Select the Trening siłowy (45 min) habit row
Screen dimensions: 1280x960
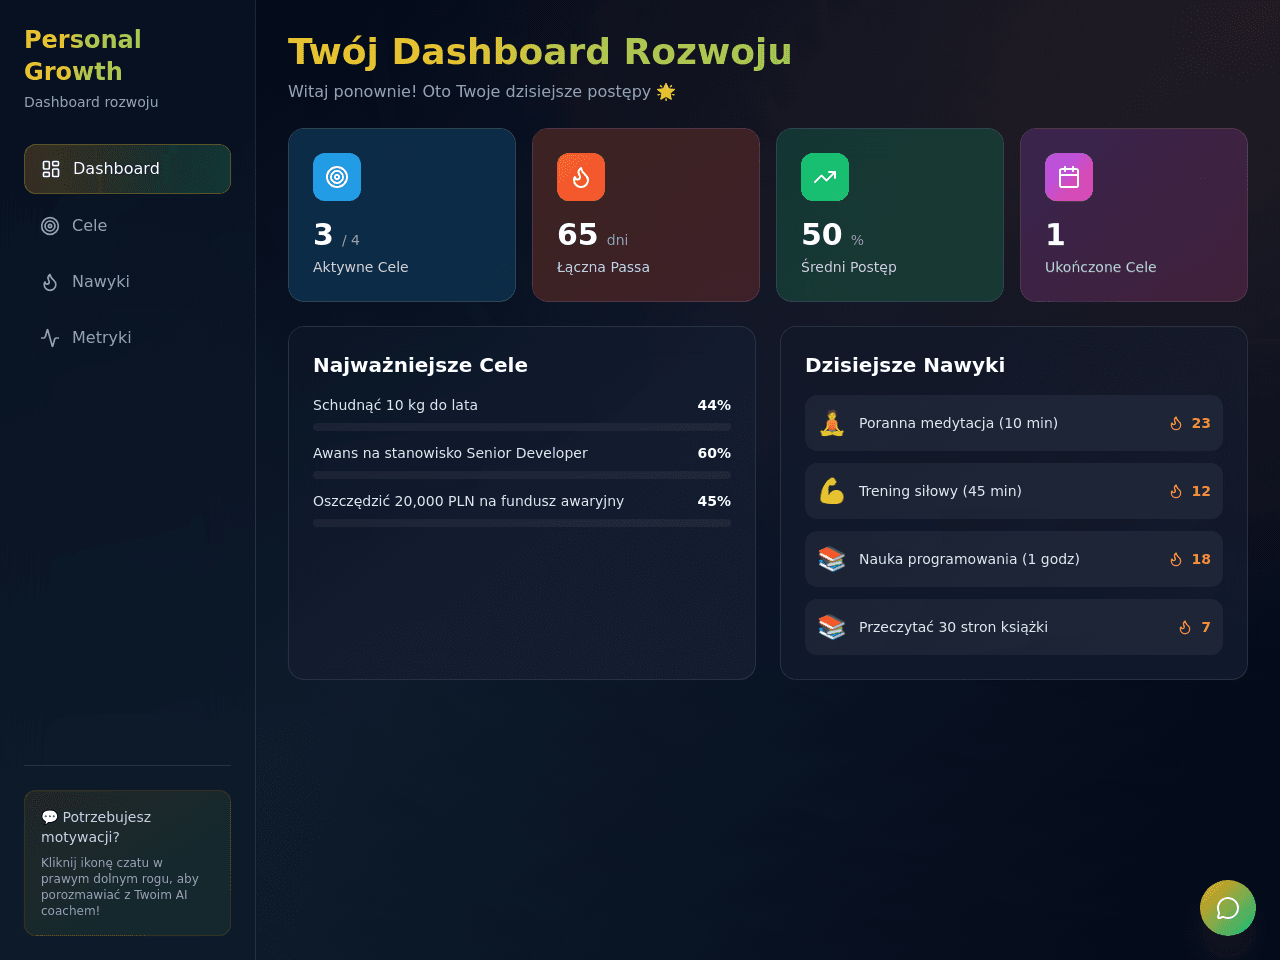point(1014,491)
